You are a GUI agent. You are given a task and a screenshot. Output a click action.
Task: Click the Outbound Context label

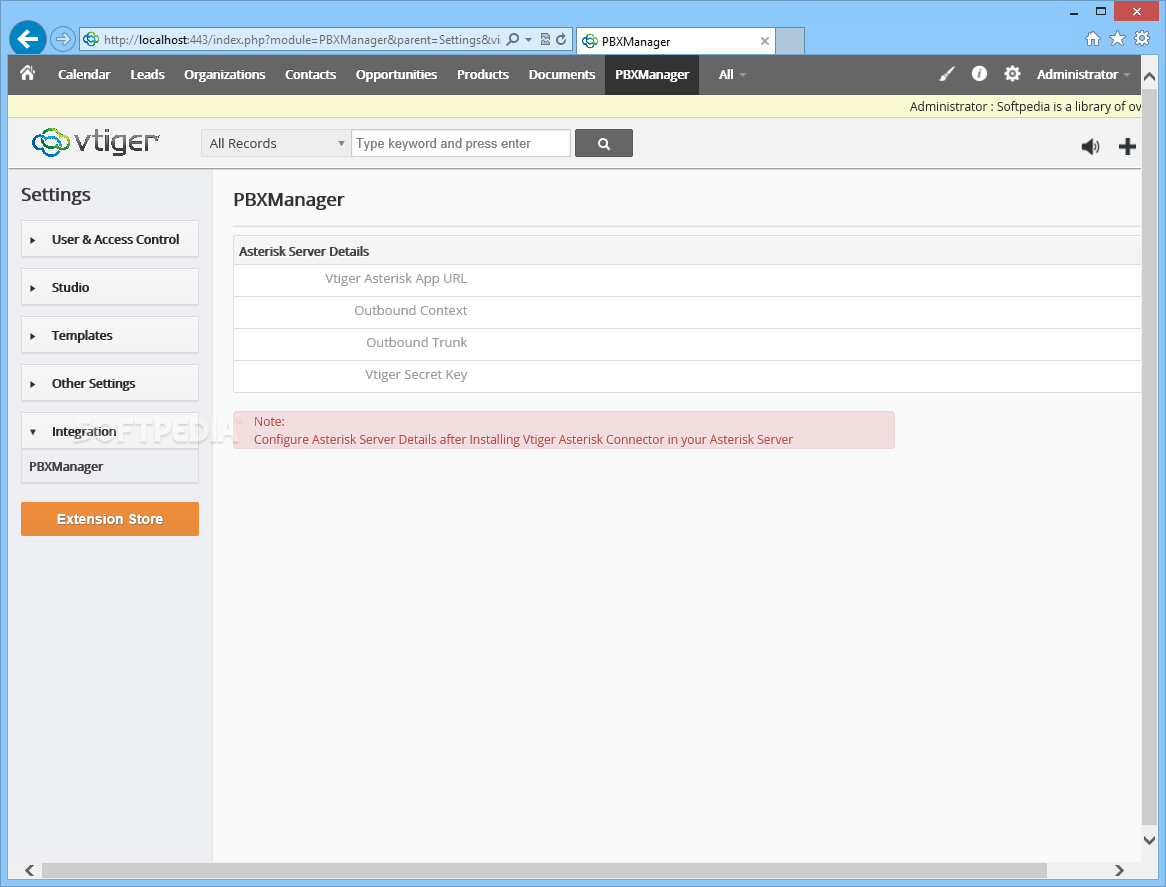click(x=410, y=311)
